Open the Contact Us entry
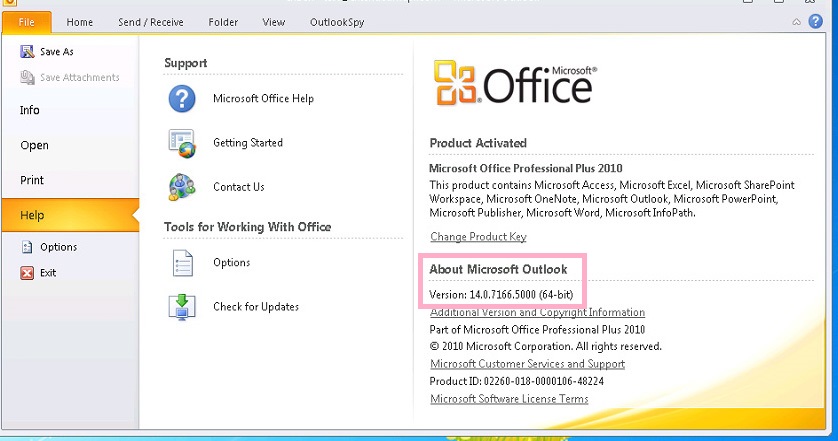The image size is (838, 441). [239, 187]
